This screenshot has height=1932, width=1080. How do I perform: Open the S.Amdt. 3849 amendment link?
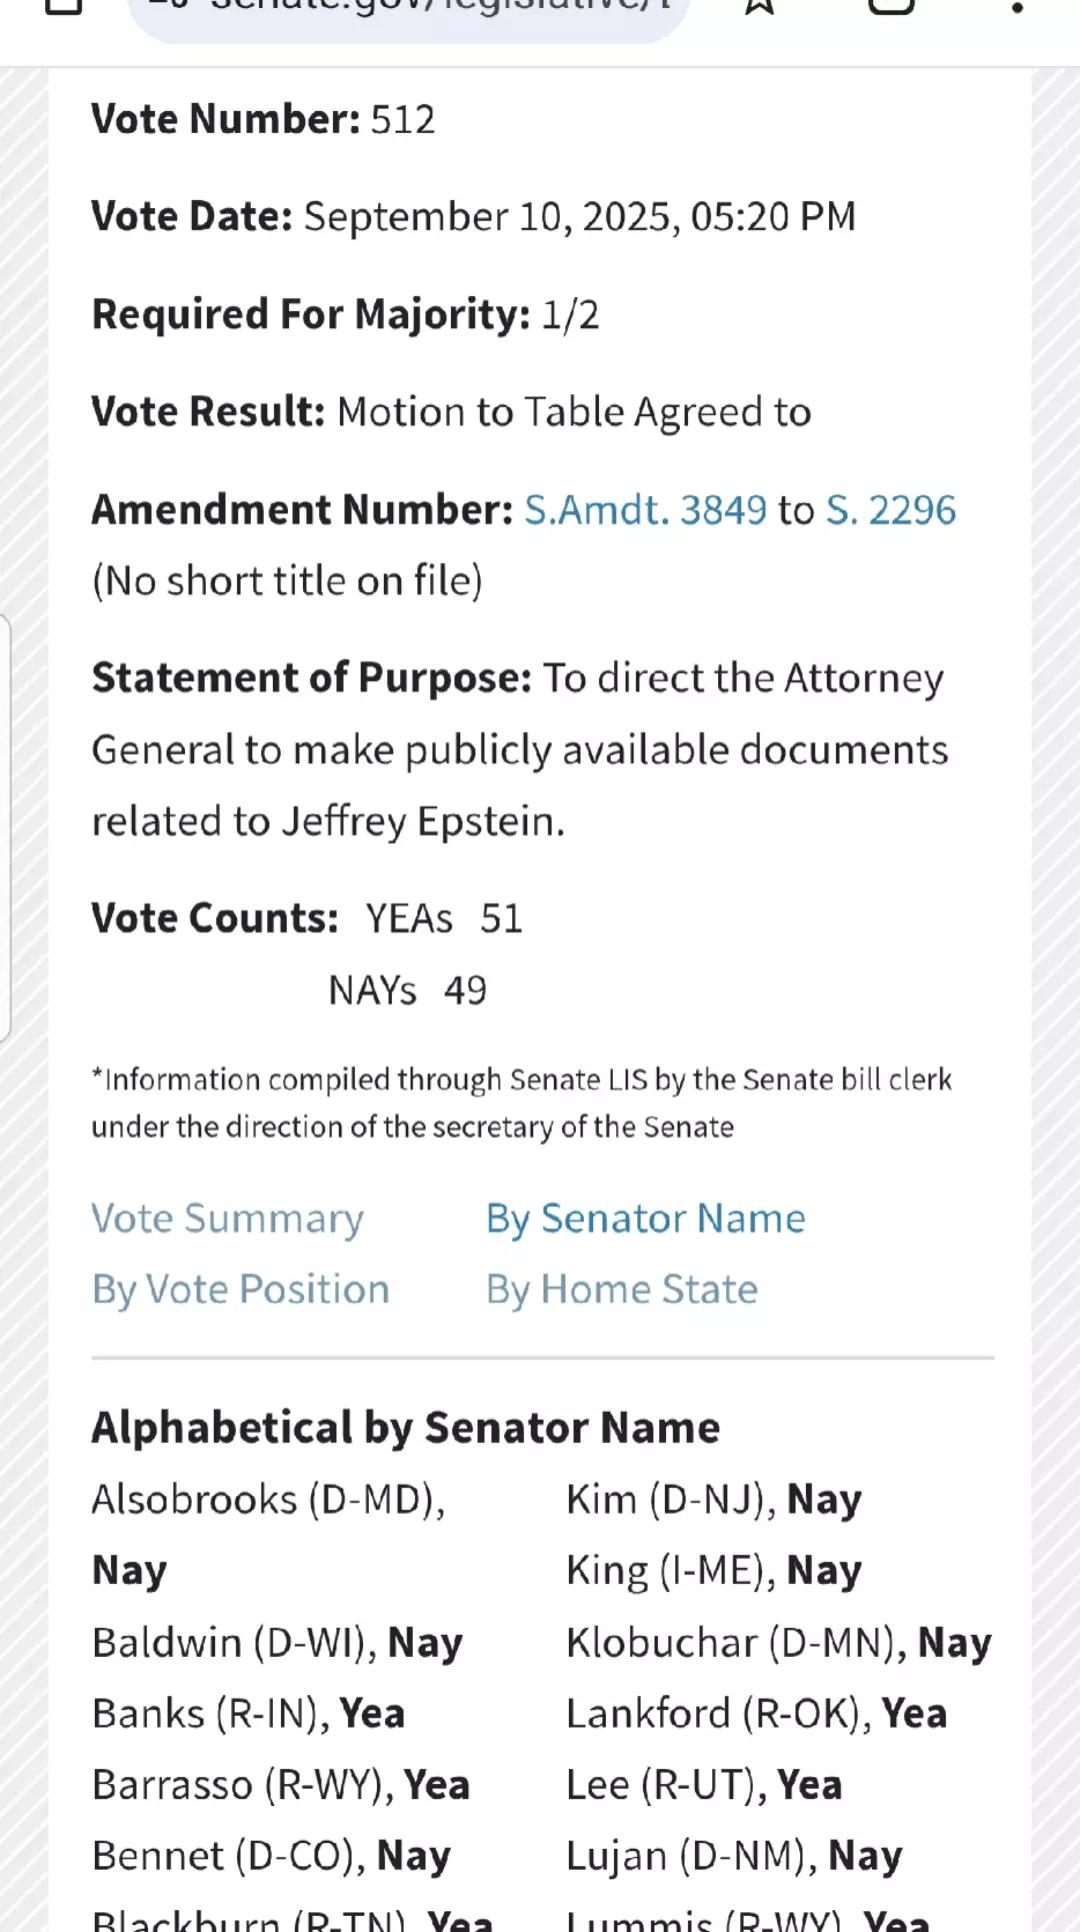coord(646,510)
